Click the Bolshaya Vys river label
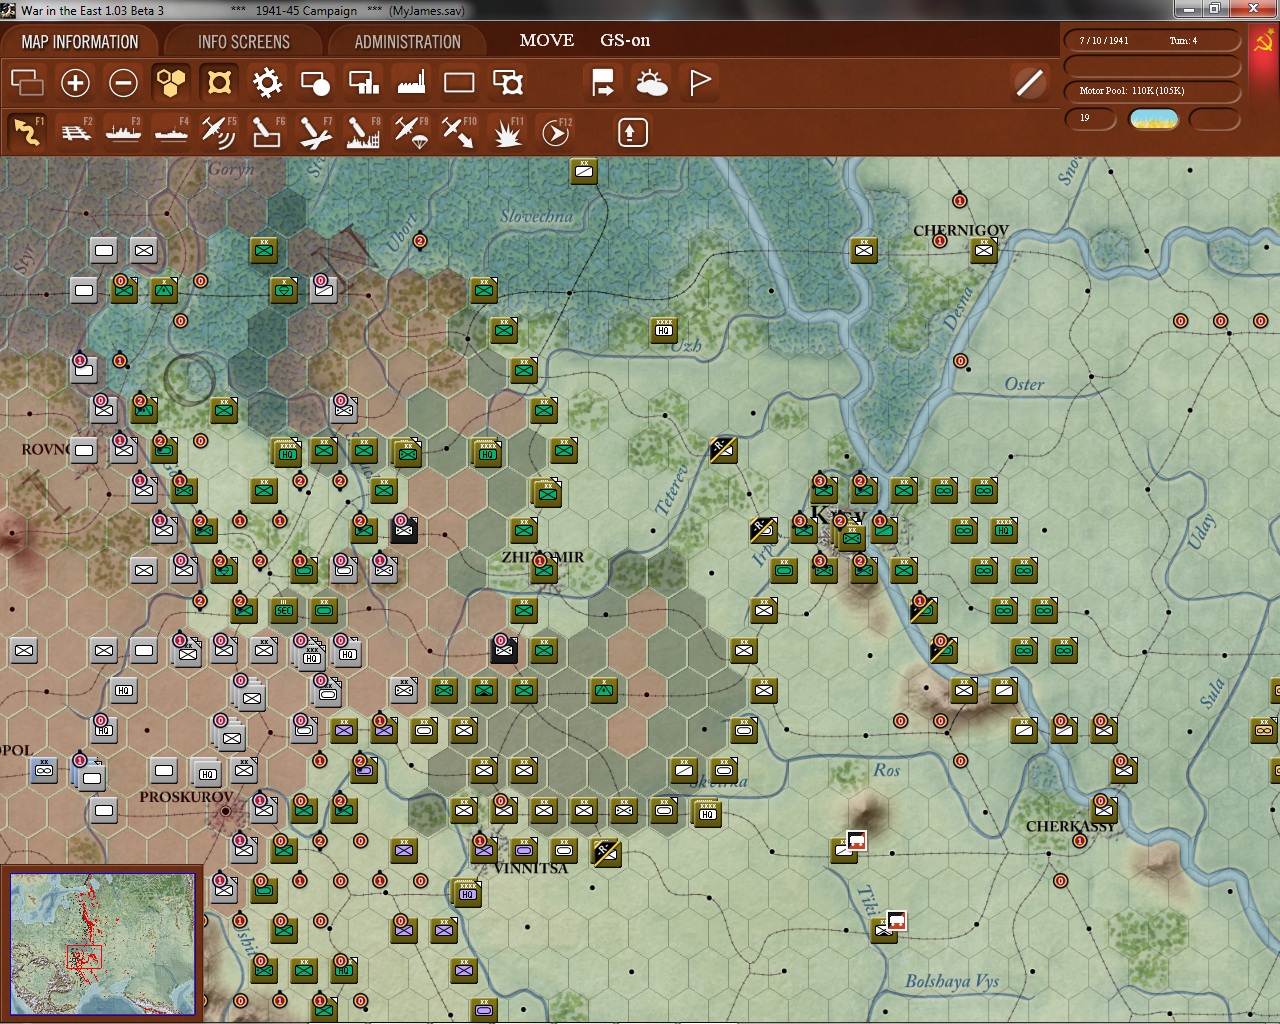1280x1024 pixels. [952, 981]
